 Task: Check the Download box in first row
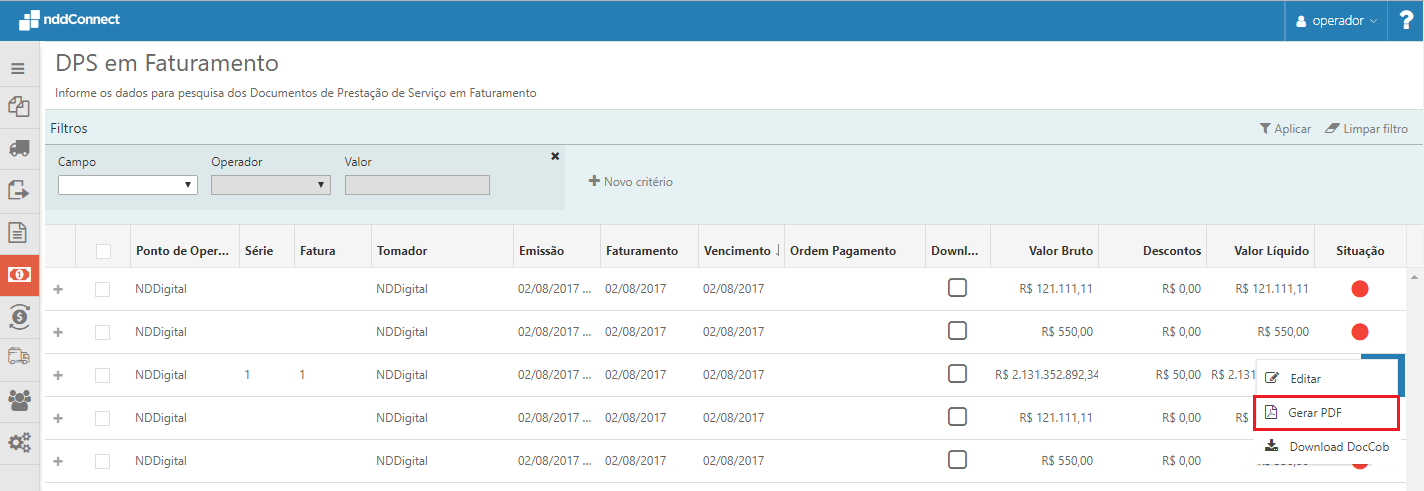pos(957,288)
